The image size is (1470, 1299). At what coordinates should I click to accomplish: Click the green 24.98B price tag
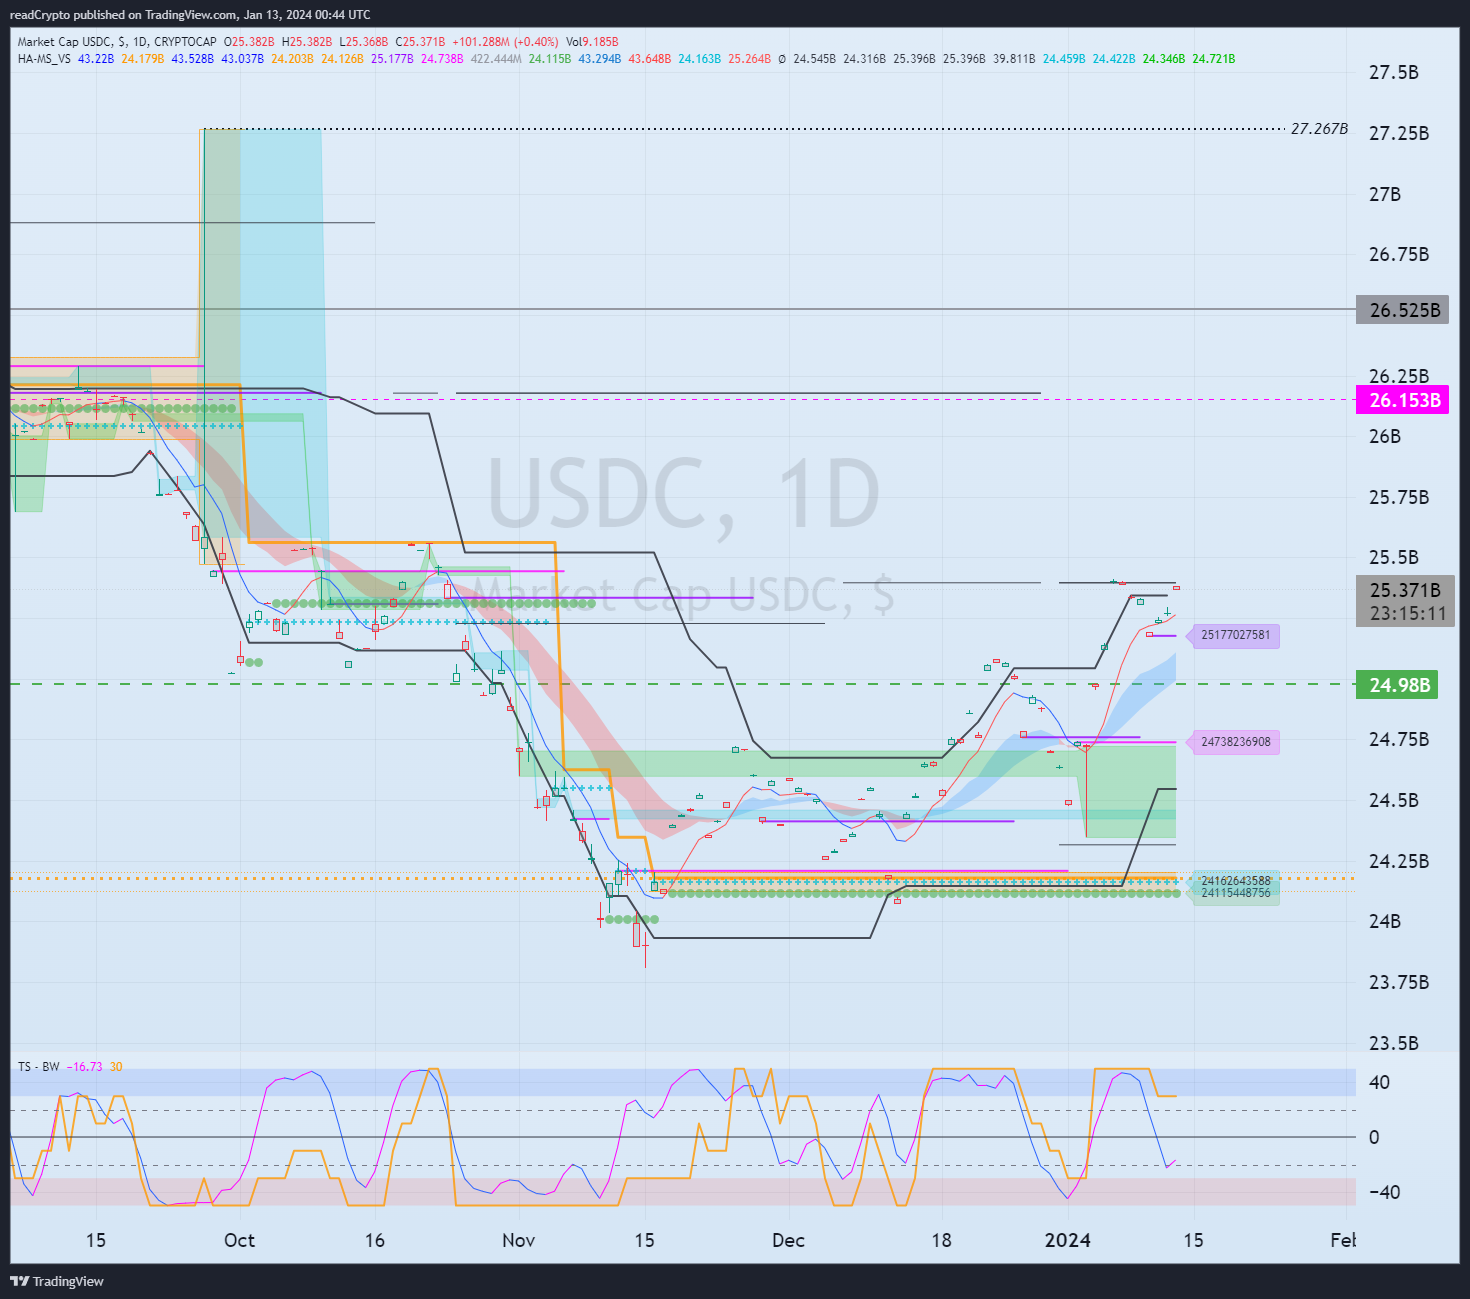1398,685
